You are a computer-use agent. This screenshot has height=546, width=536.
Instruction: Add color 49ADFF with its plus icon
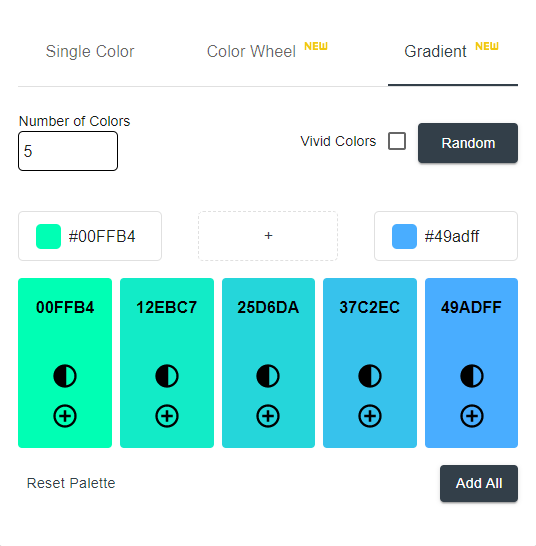472,416
